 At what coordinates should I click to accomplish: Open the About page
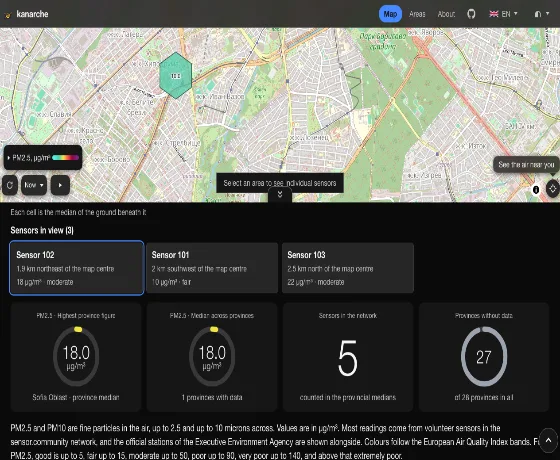(x=446, y=14)
